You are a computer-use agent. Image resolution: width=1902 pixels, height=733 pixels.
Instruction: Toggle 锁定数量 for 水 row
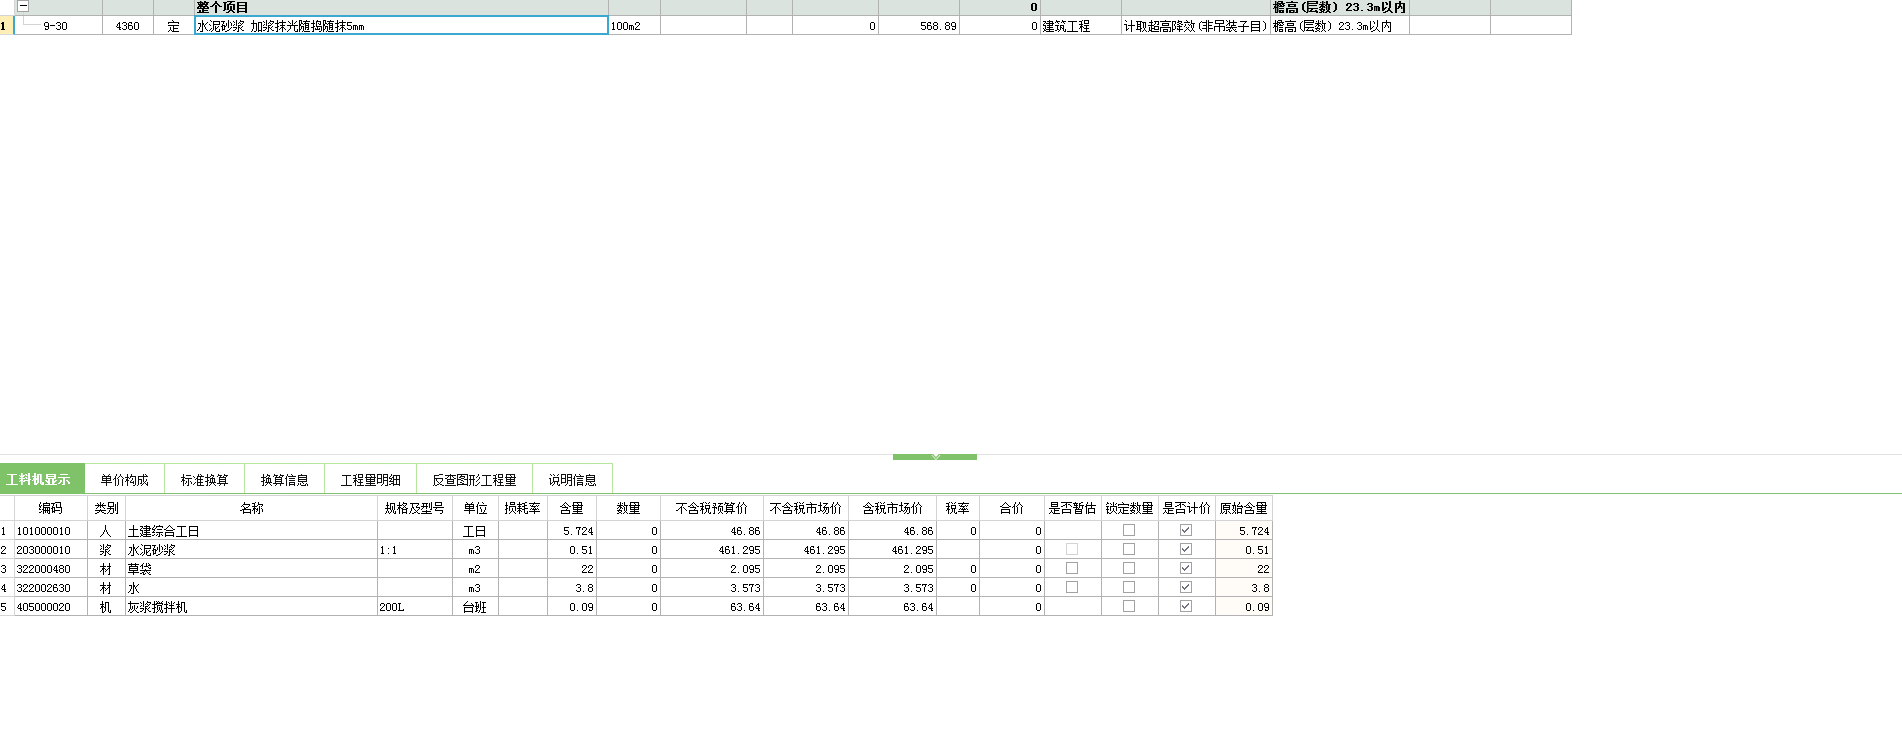(1129, 587)
